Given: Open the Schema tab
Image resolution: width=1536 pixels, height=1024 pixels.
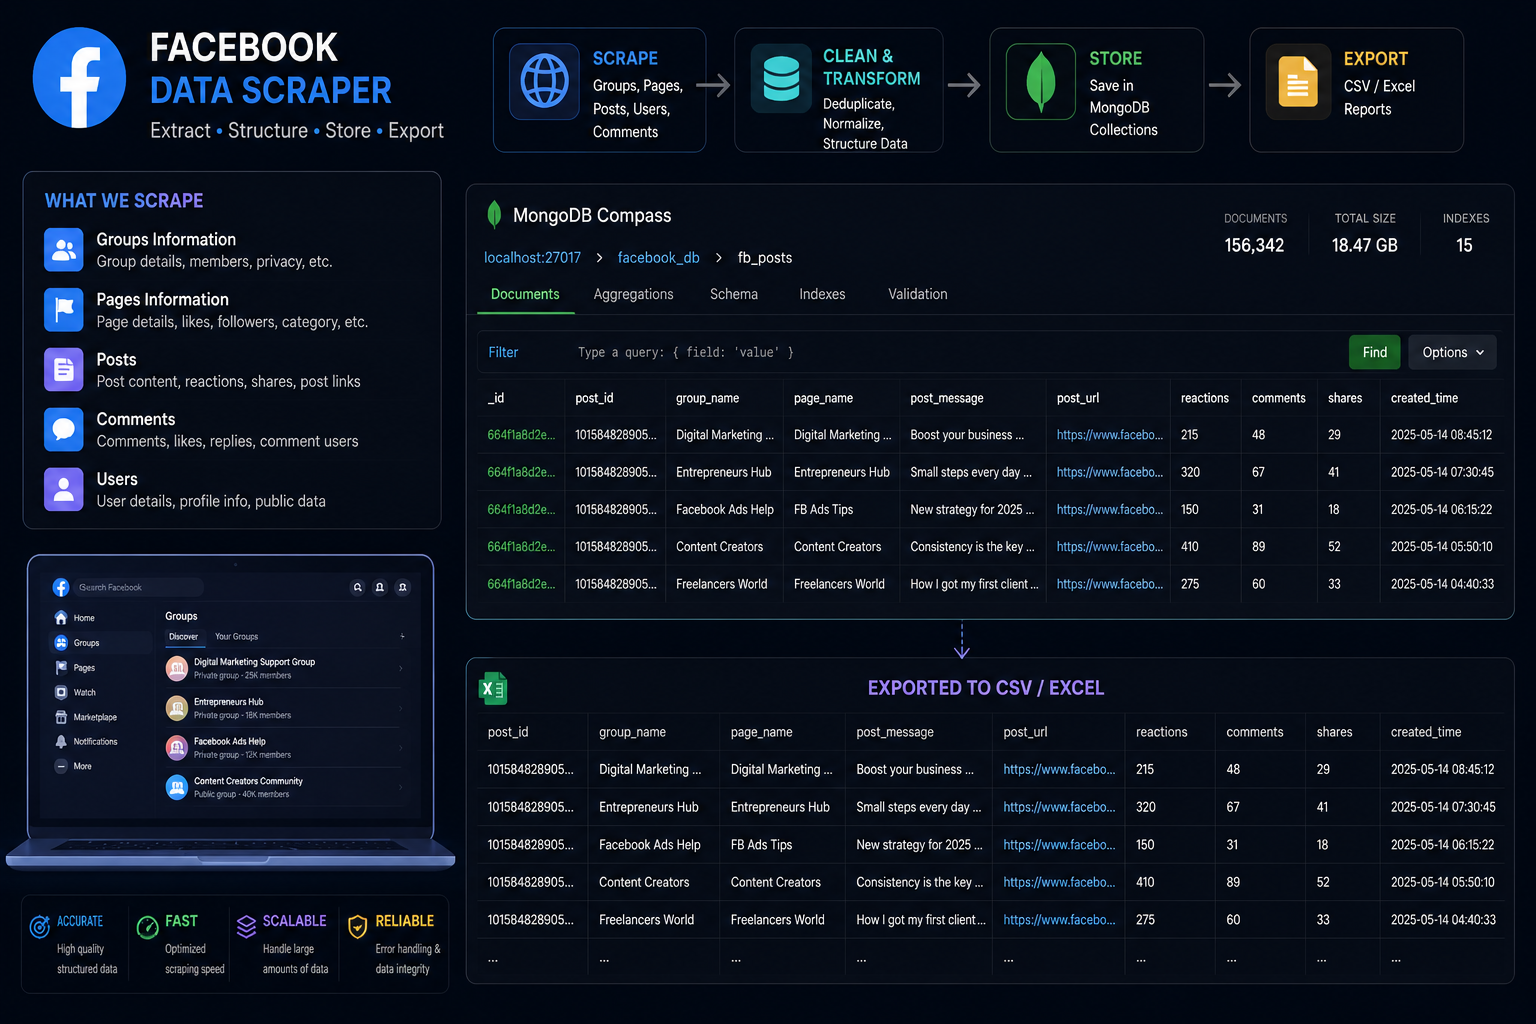Looking at the screenshot, I should click(x=734, y=294).
